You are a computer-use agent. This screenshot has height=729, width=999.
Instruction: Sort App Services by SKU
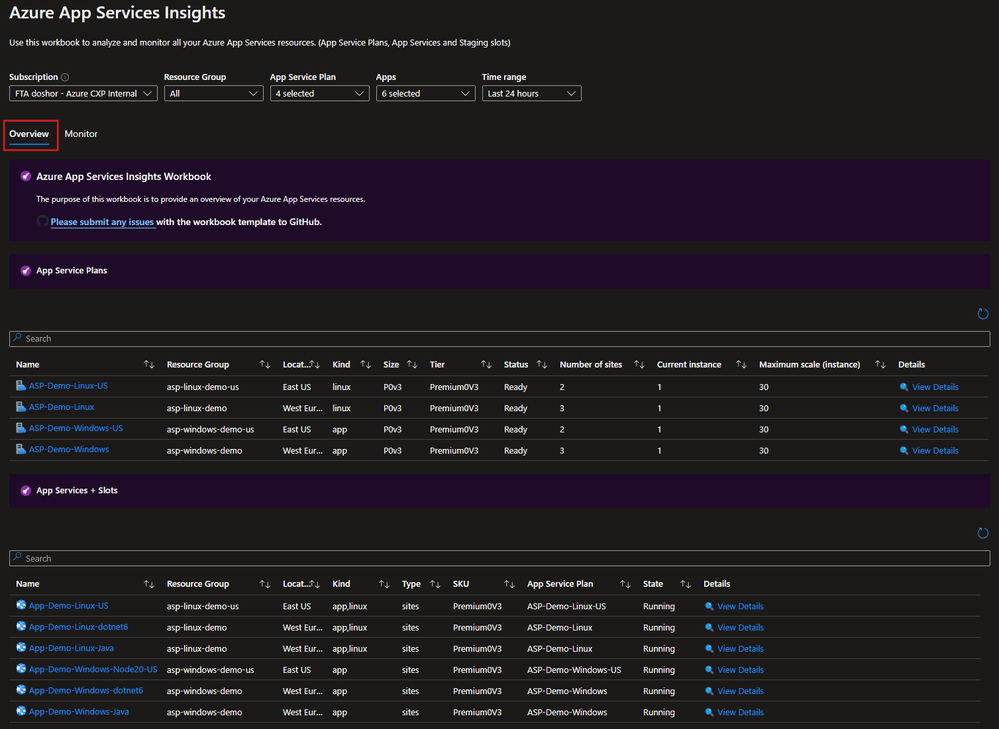[509, 584]
